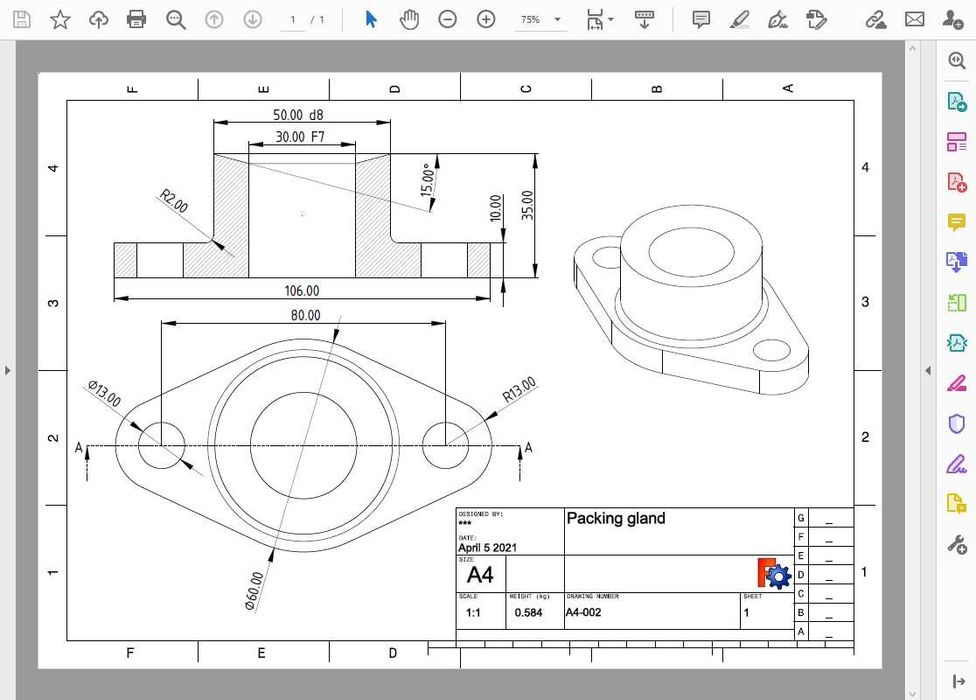Viewport: 976px width, 700px height.
Task: Open the Find text magnifier
Action: tap(176, 19)
